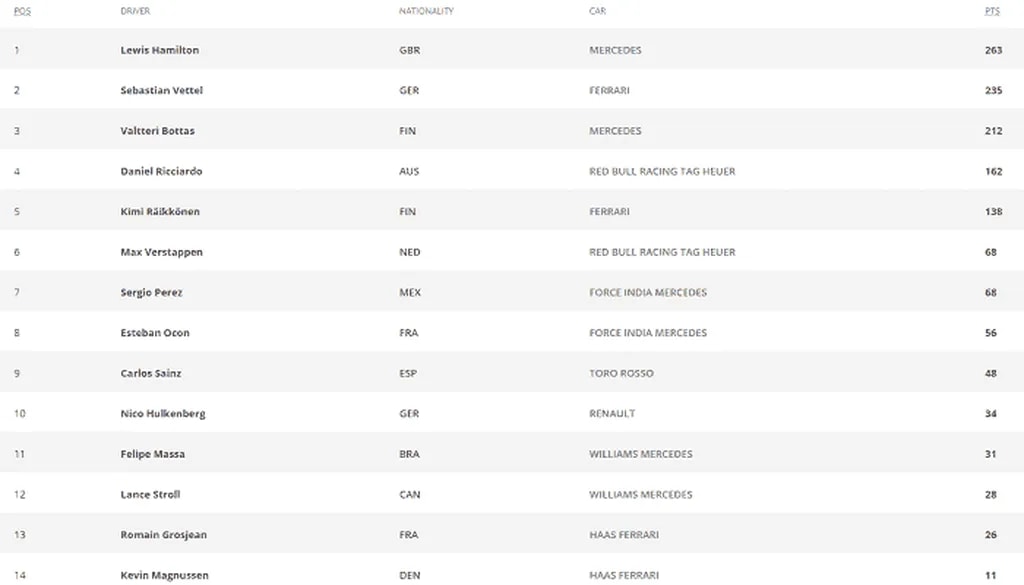Open Nico Hulkenberg driver profile

pyautogui.click(x=163, y=414)
